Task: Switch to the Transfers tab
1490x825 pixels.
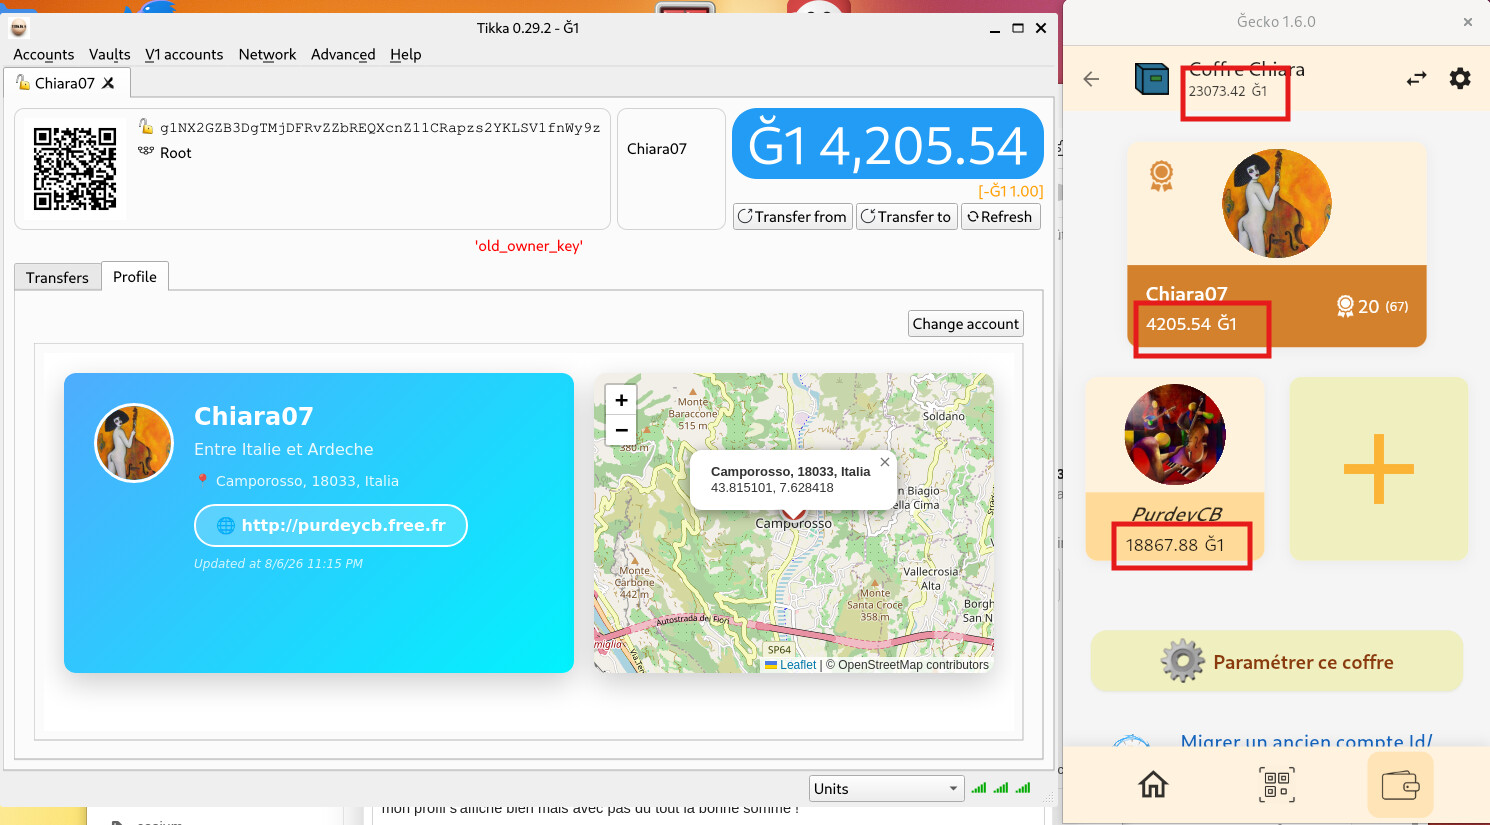Action: 57,277
